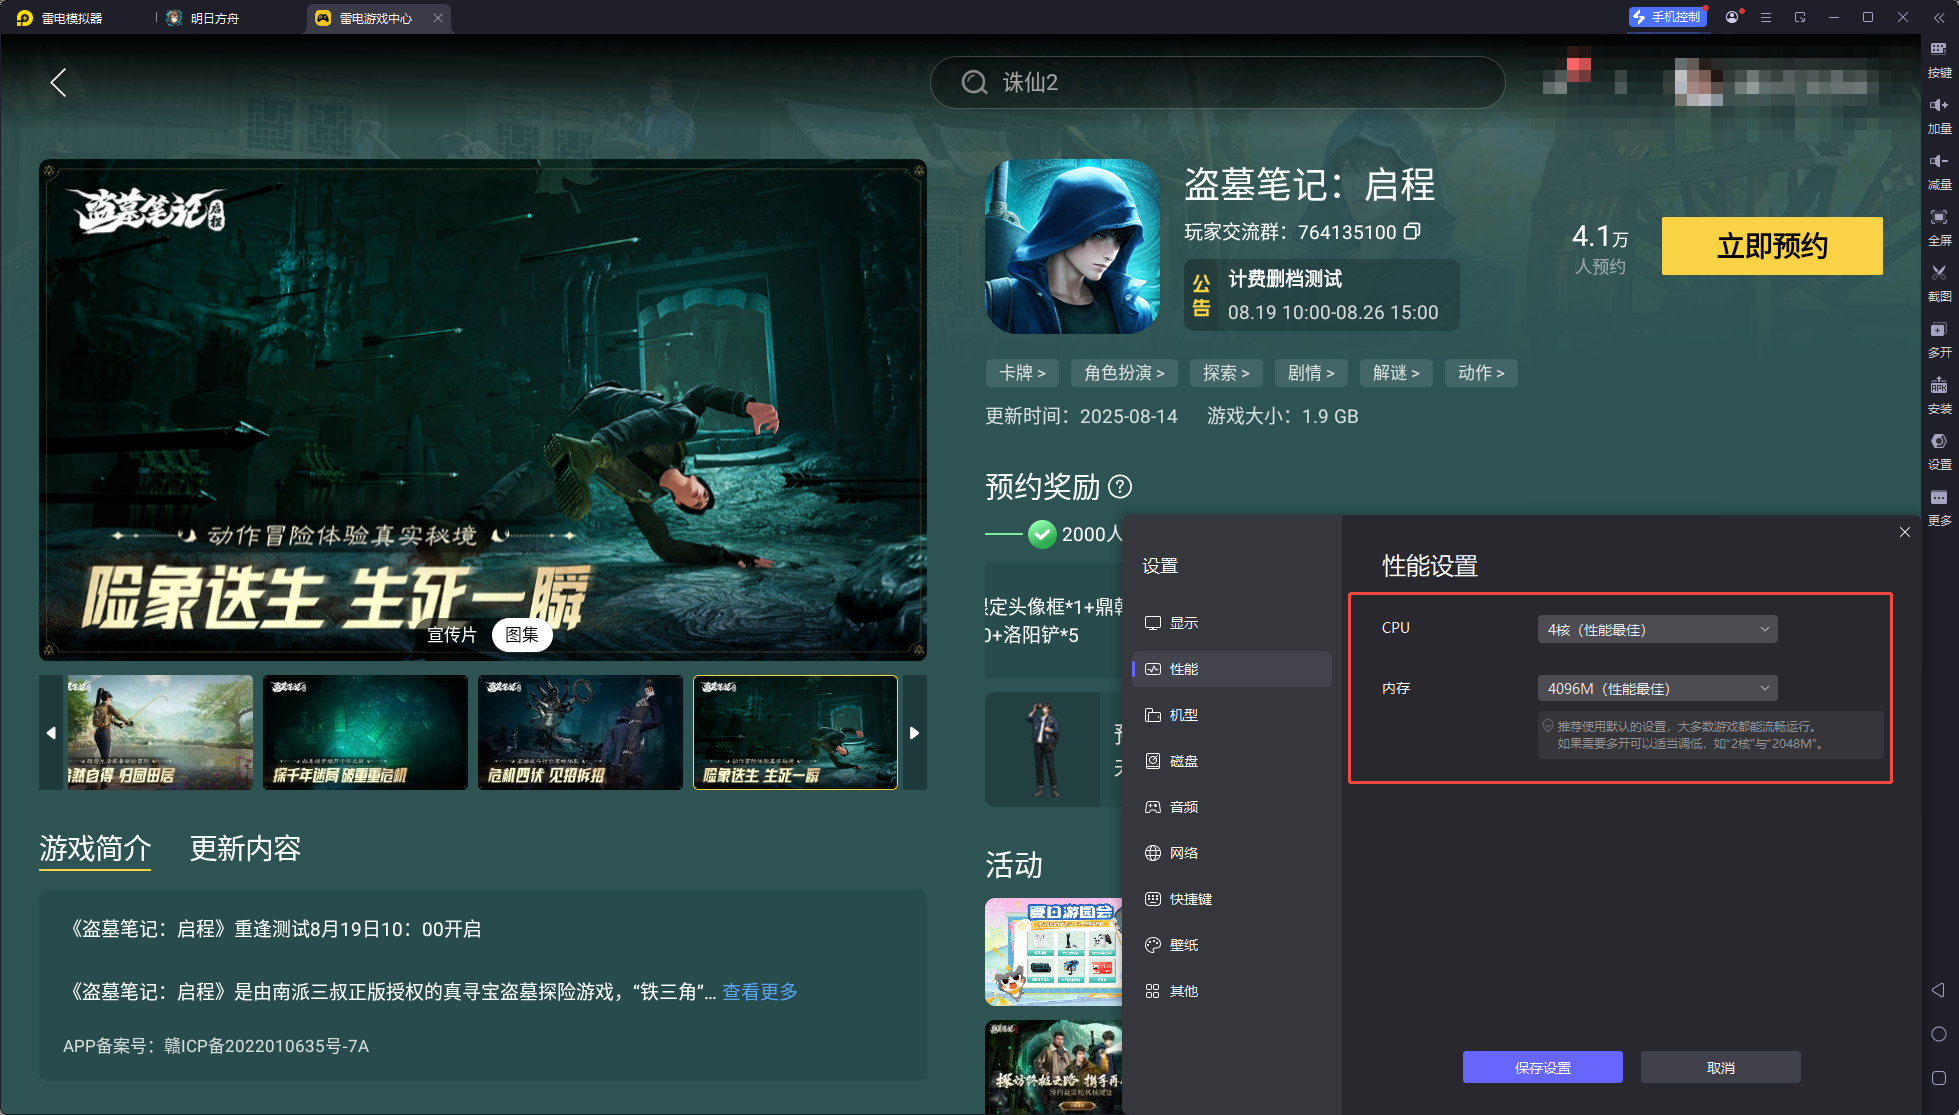Select the 更新内容 tab
Screen dimensions: 1959x1115
click(245, 849)
